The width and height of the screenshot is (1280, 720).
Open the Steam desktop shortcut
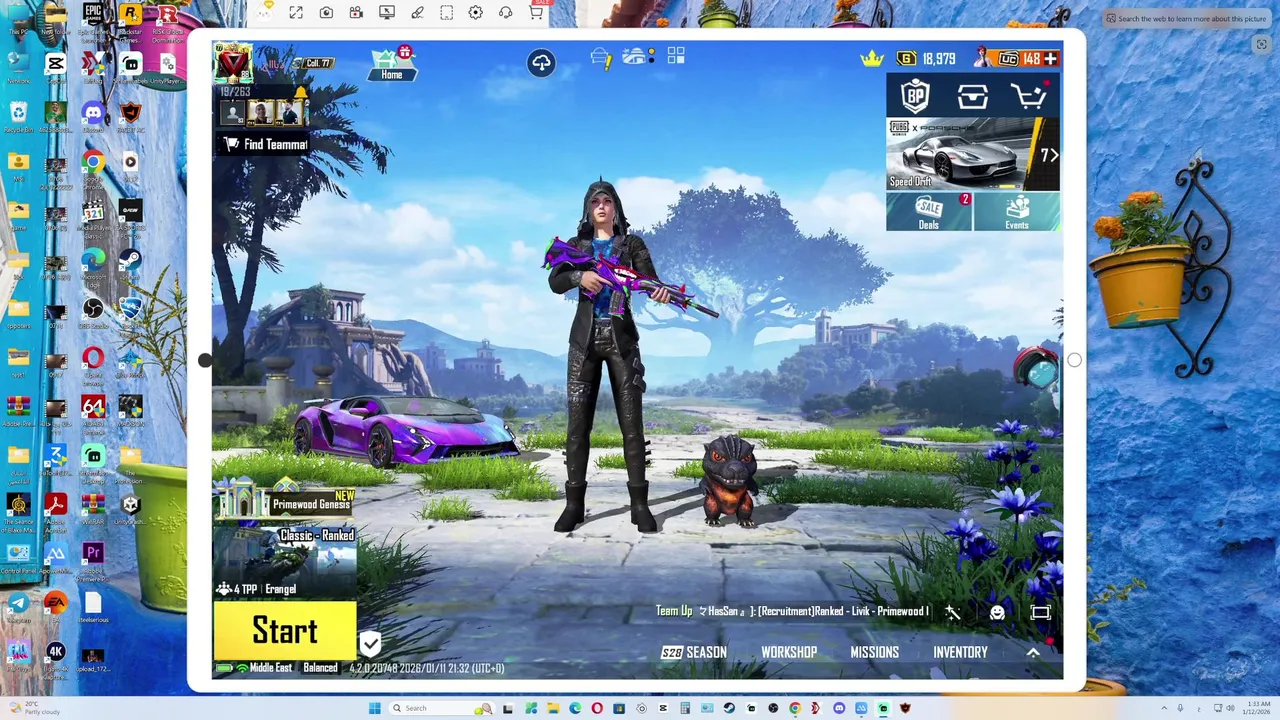point(130,264)
